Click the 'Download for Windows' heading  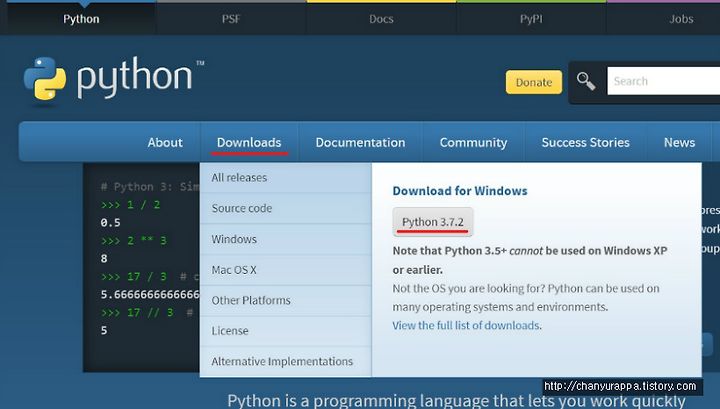click(460, 191)
